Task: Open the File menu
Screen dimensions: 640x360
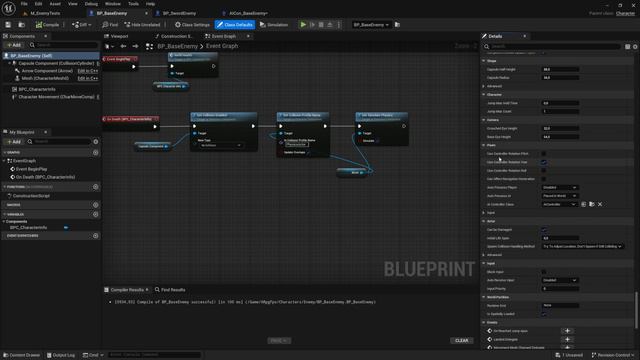Action: [x=24, y=4]
